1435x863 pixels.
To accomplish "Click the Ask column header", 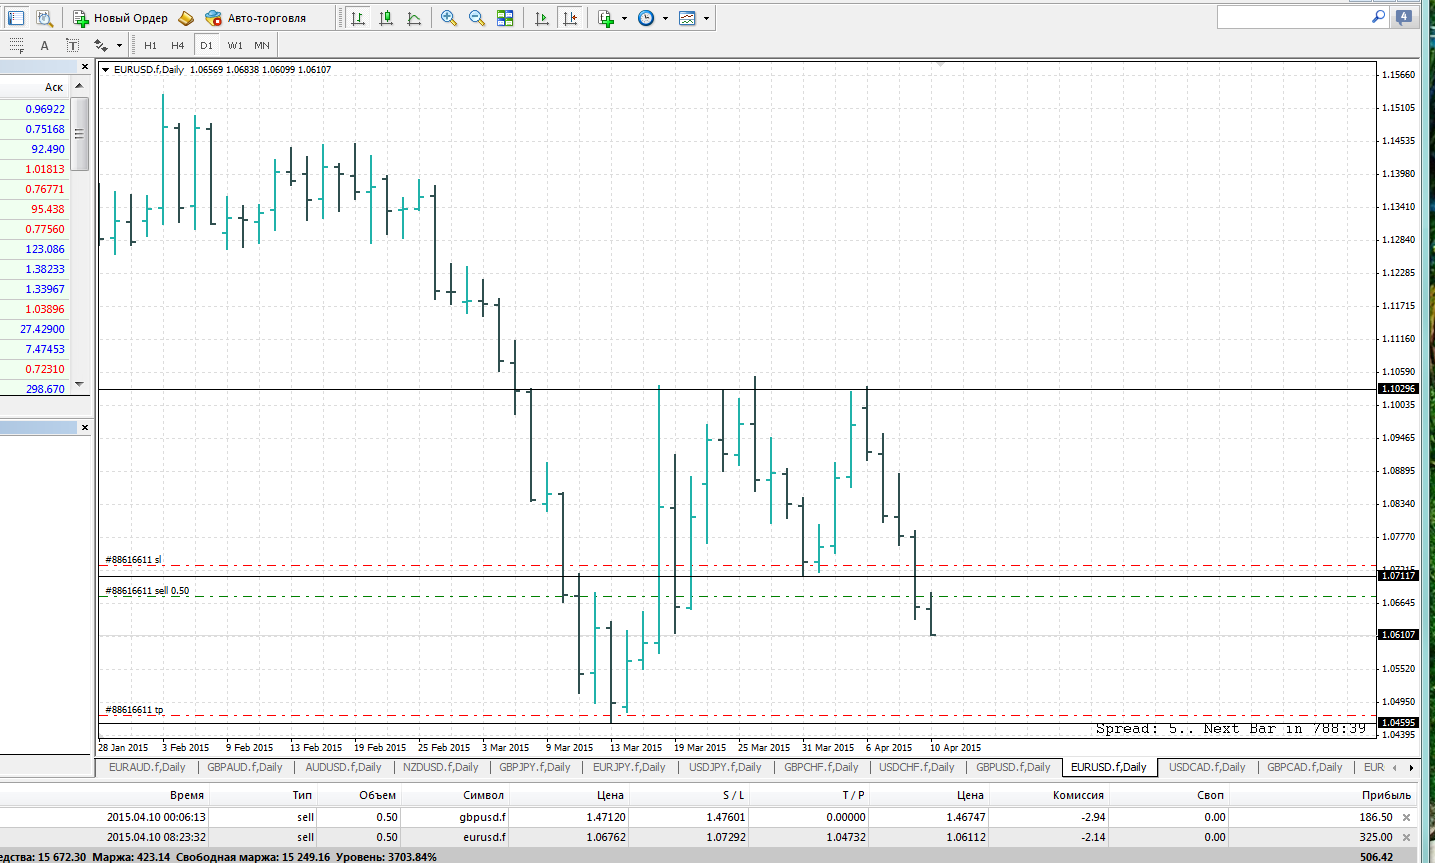I will 54,87.
